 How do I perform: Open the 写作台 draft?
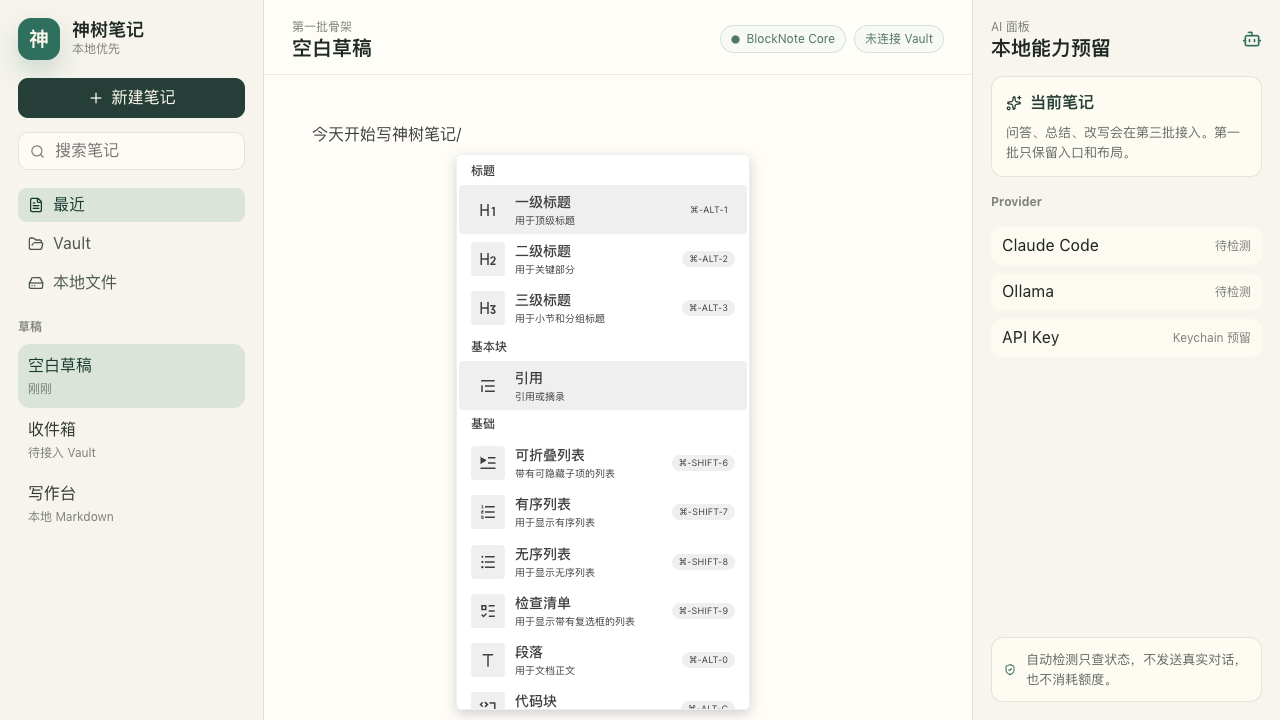pos(131,504)
